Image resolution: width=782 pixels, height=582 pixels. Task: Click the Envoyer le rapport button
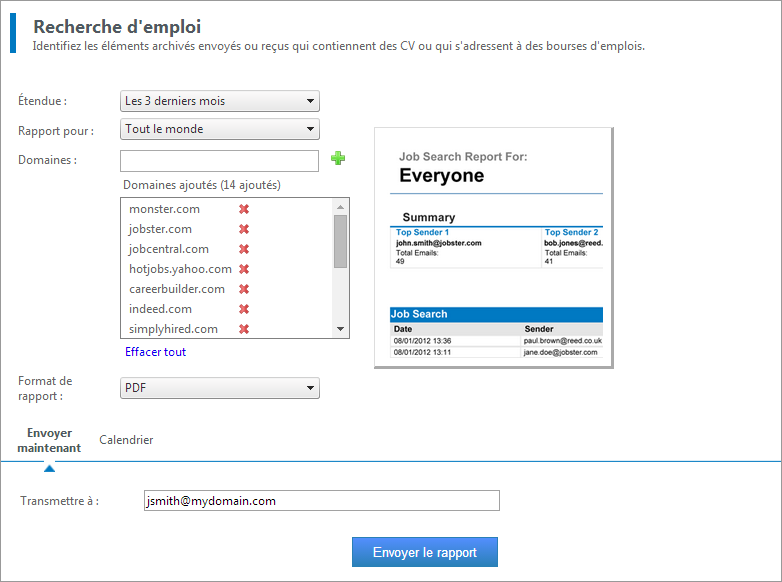click(x=425, y=552)
